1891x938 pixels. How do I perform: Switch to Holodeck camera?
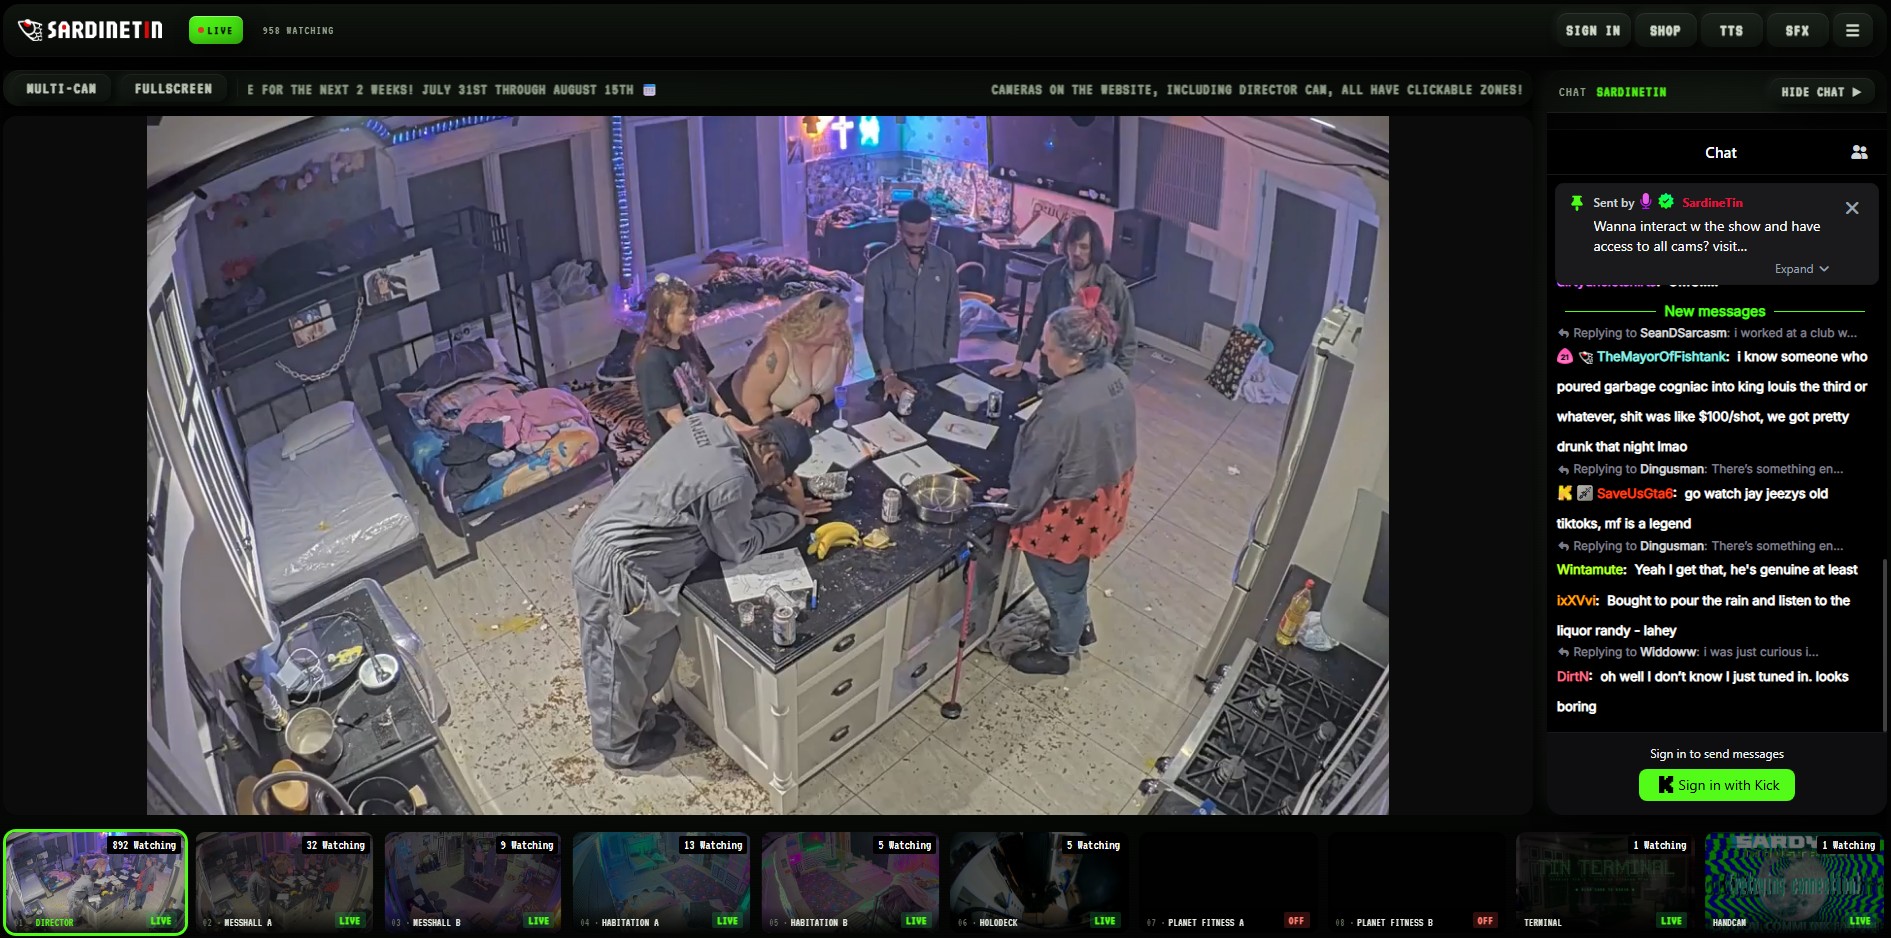tap(1039, 883)
